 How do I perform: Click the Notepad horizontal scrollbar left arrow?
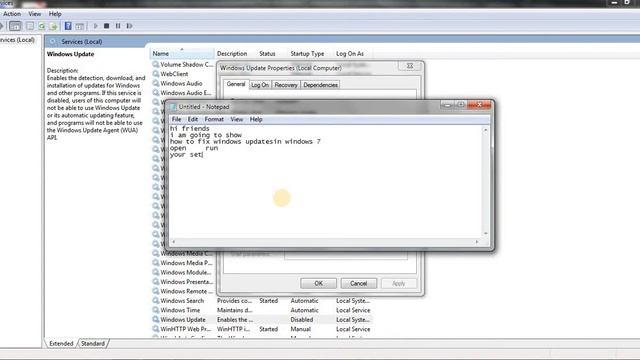tap(174, 242)
